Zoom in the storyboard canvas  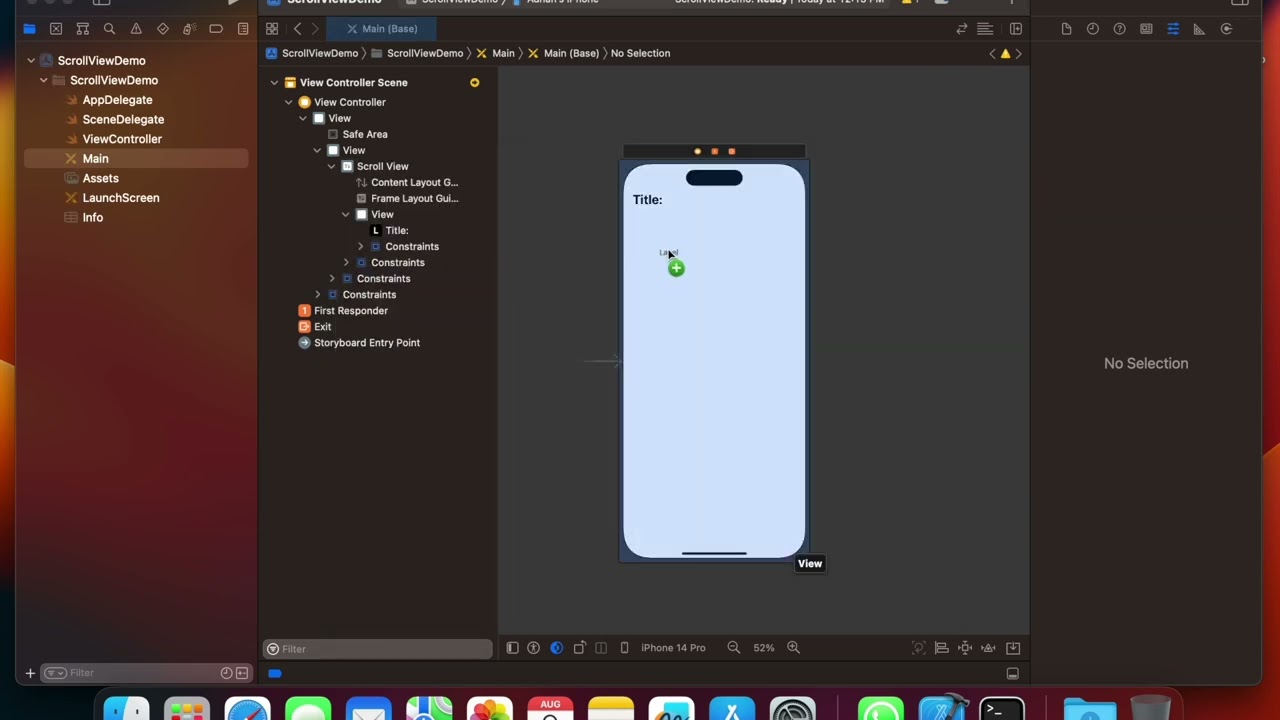[x=793, y=648]
